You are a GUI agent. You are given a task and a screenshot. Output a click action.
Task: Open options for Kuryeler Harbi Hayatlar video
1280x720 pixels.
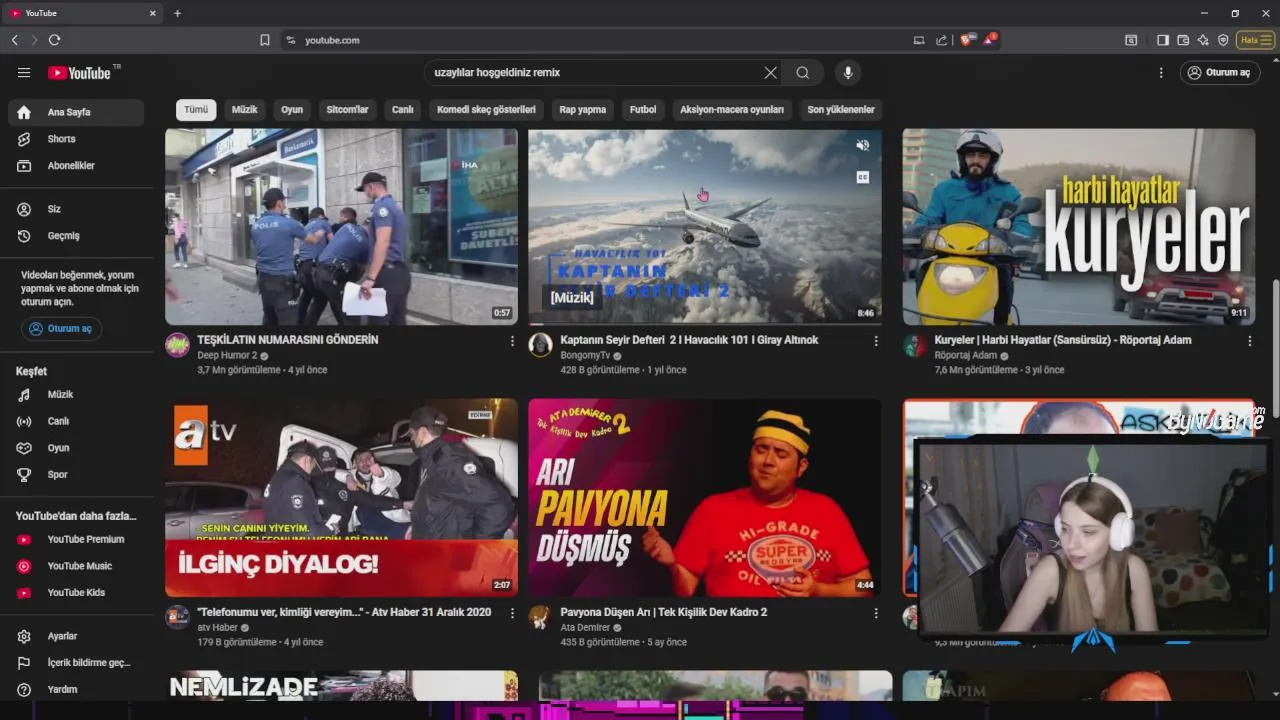(x=1249, y=341)
